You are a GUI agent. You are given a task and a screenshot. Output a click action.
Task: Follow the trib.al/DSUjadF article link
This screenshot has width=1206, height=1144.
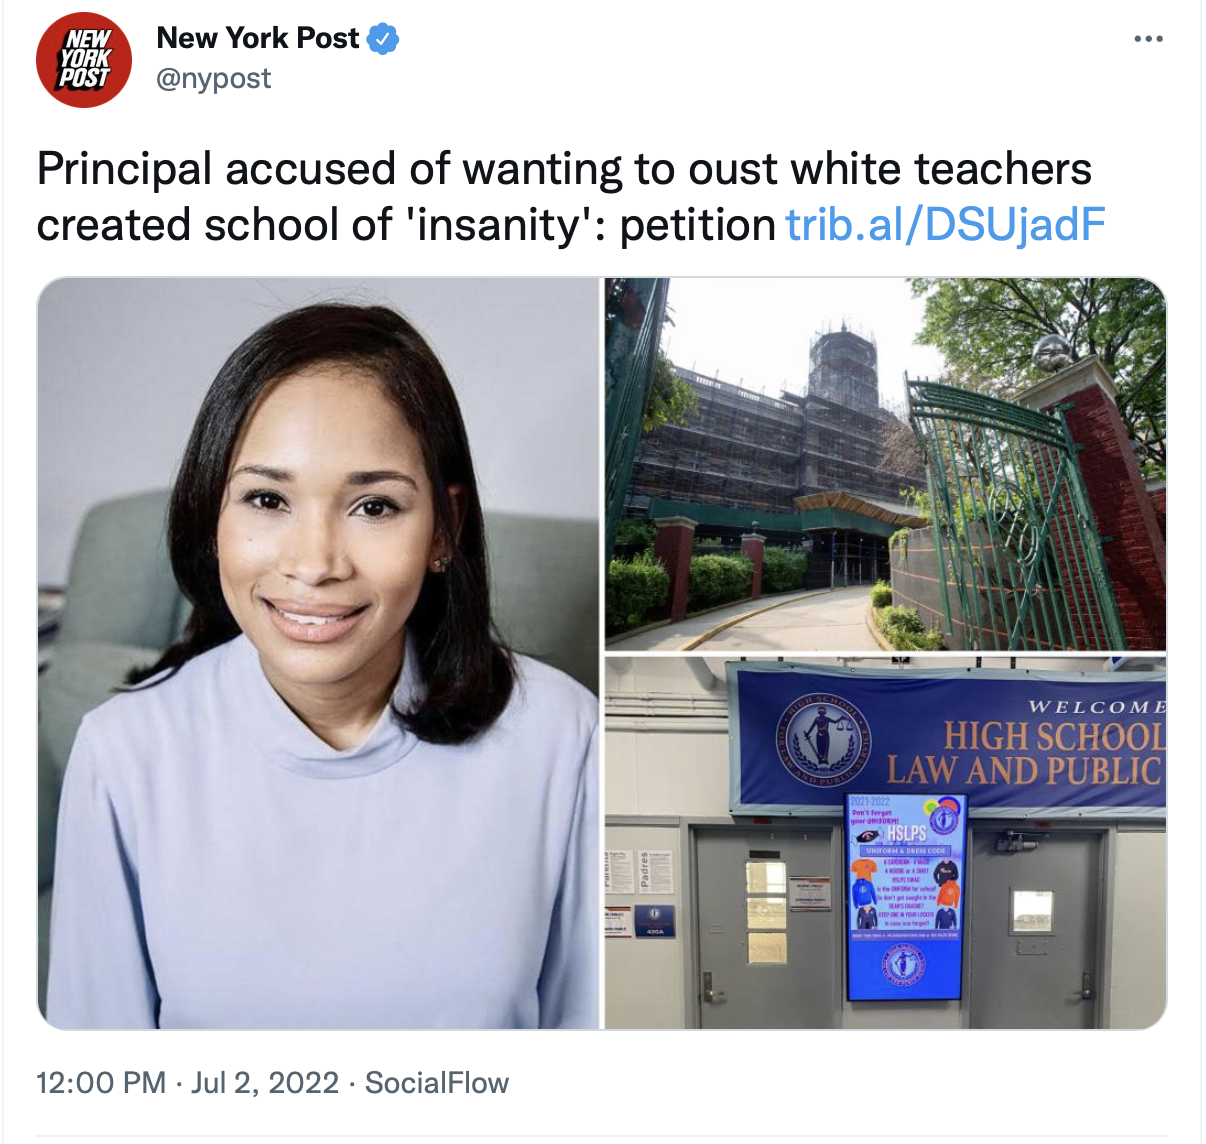(x=946, y=225)
